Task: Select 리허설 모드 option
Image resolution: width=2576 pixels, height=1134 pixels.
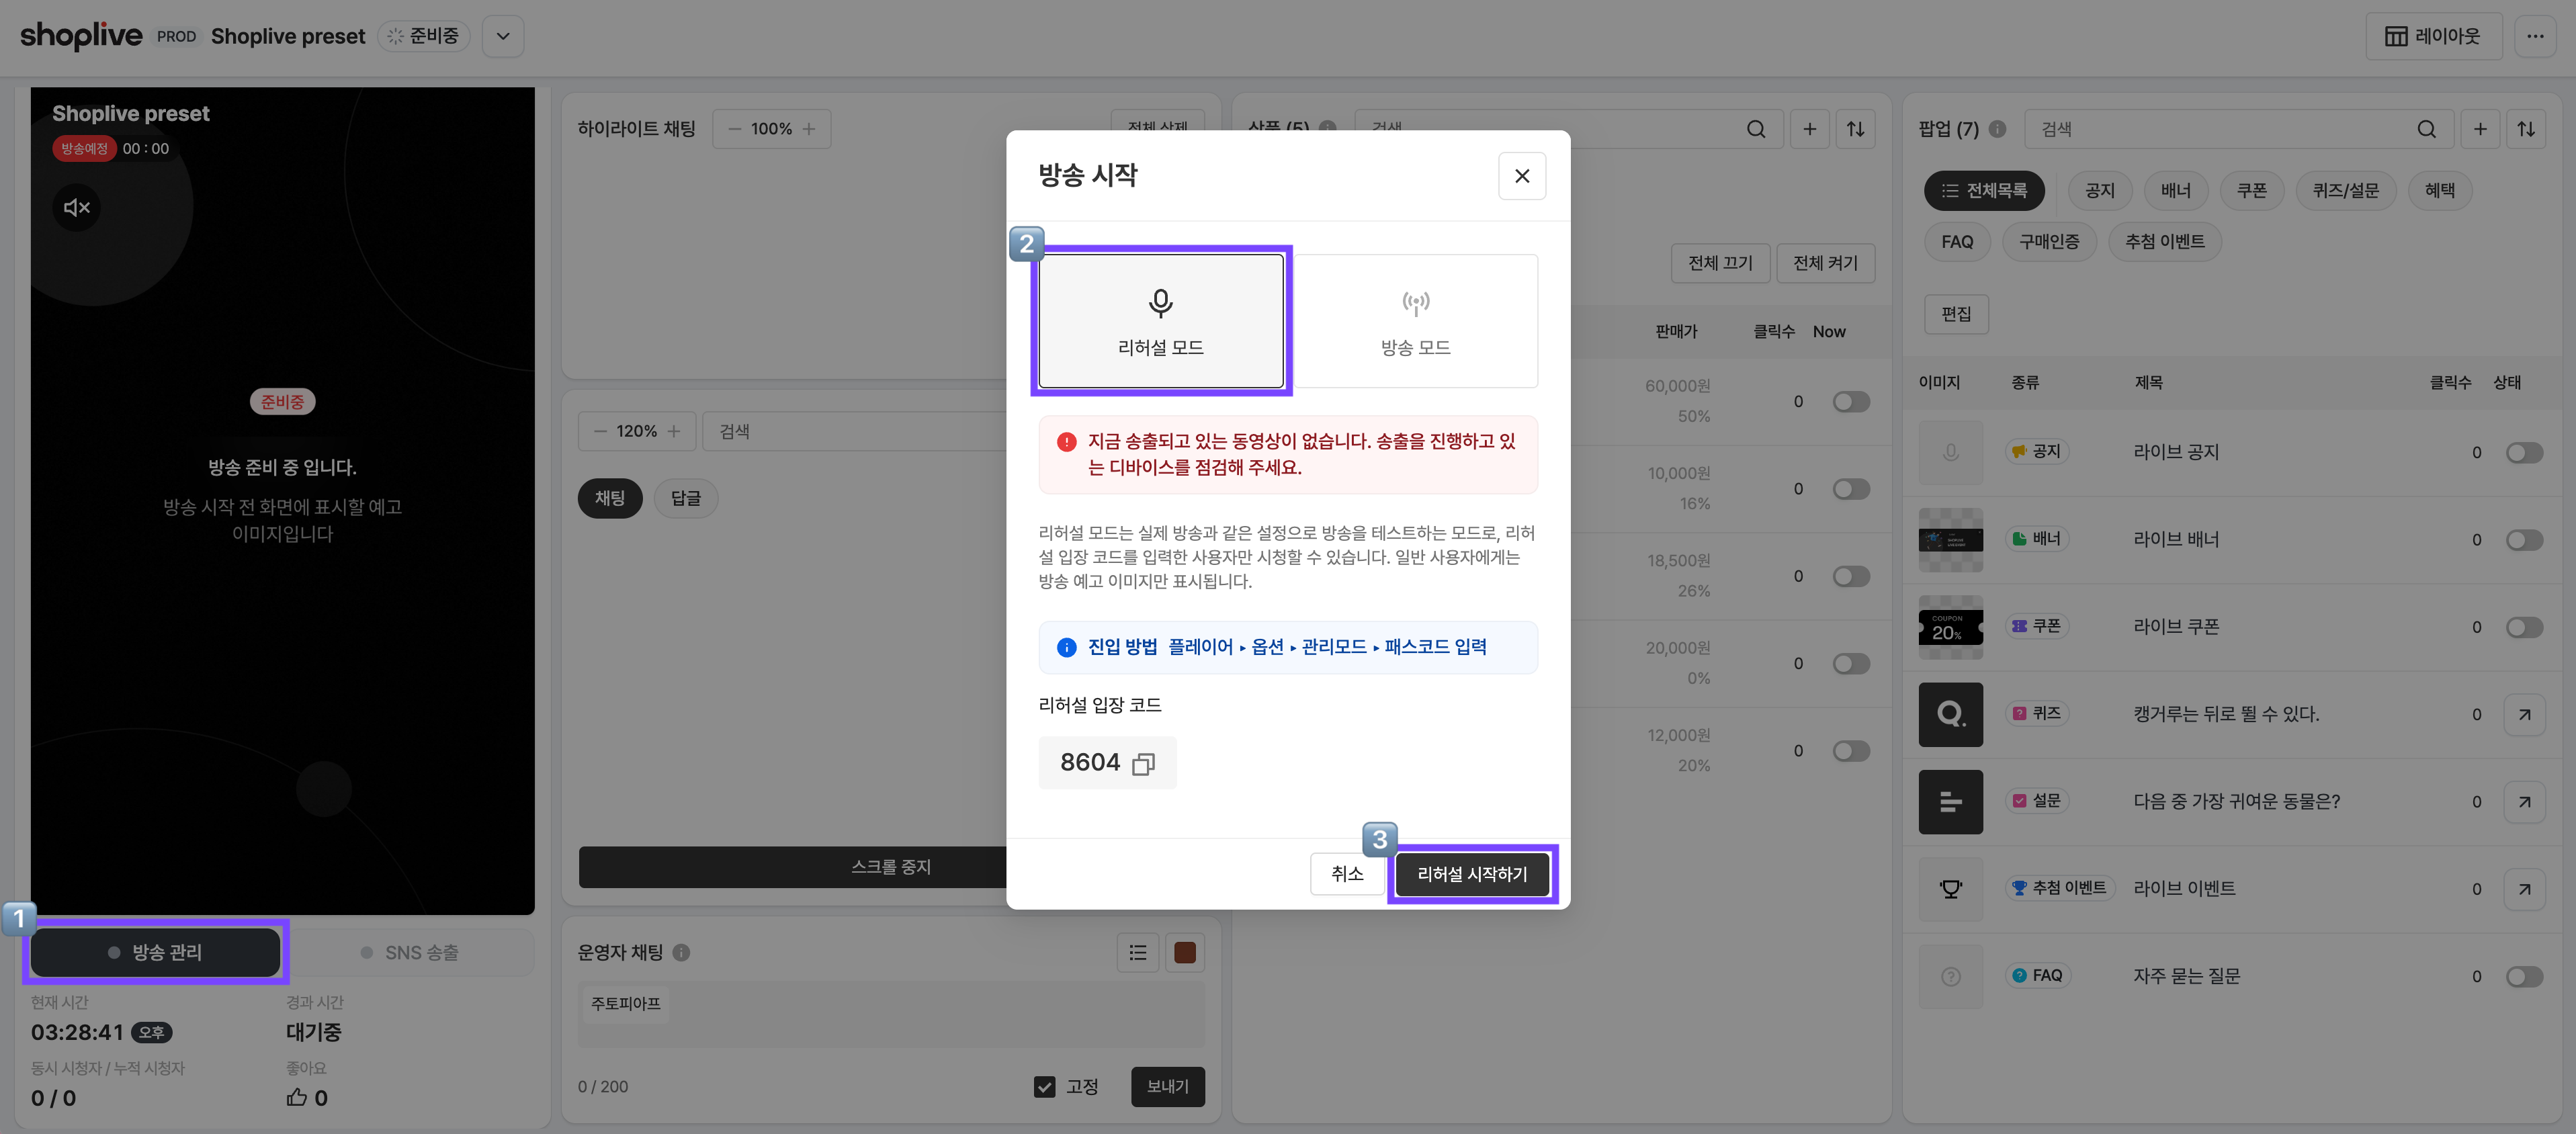Action: click(1160, 321)
